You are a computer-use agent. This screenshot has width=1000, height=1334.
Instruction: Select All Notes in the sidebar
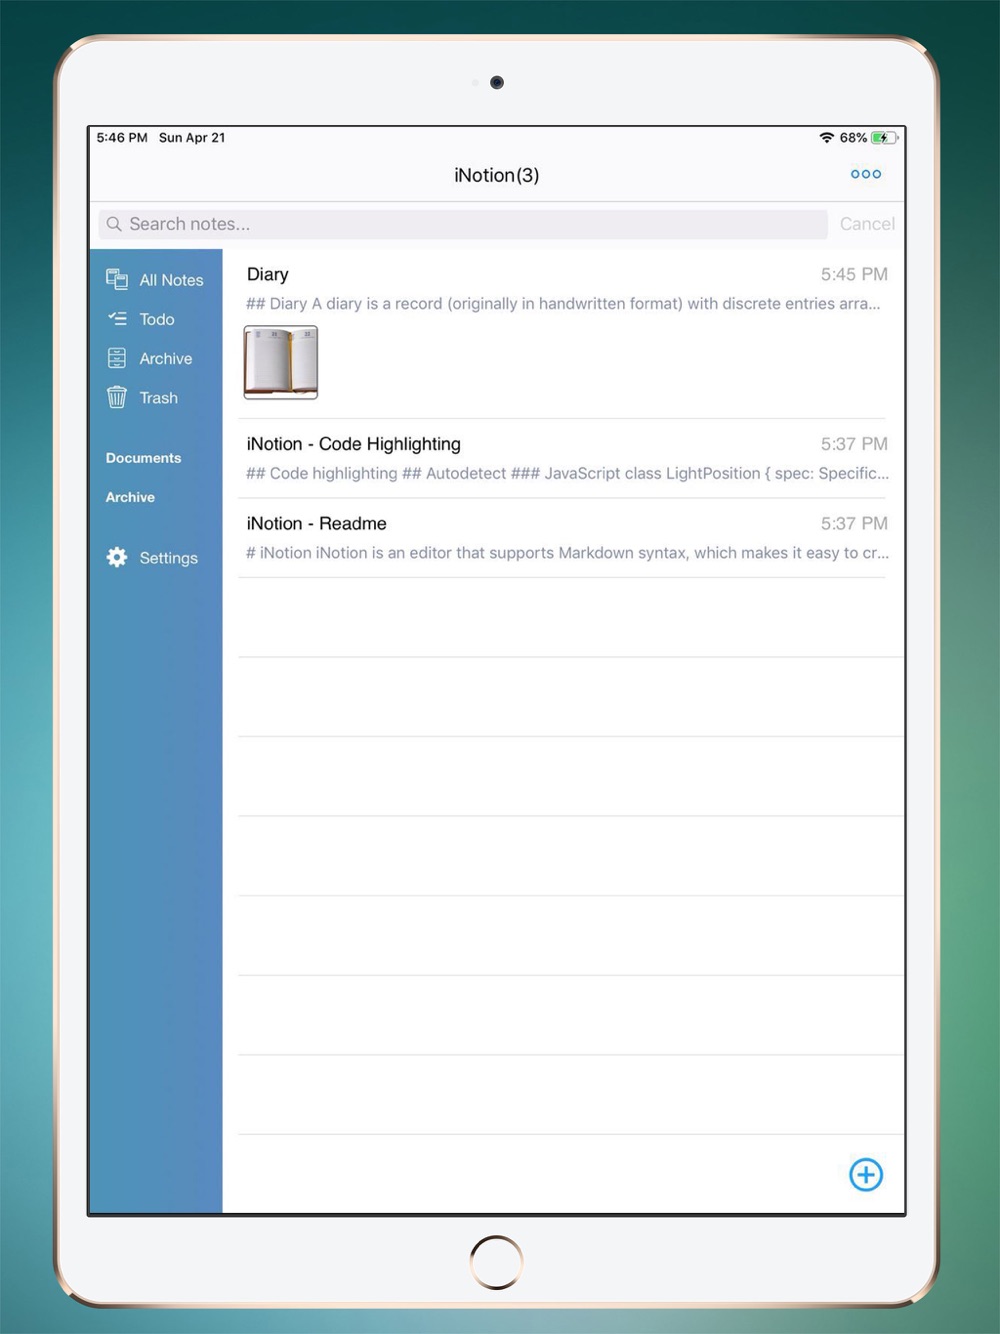(x=171, y=280)
